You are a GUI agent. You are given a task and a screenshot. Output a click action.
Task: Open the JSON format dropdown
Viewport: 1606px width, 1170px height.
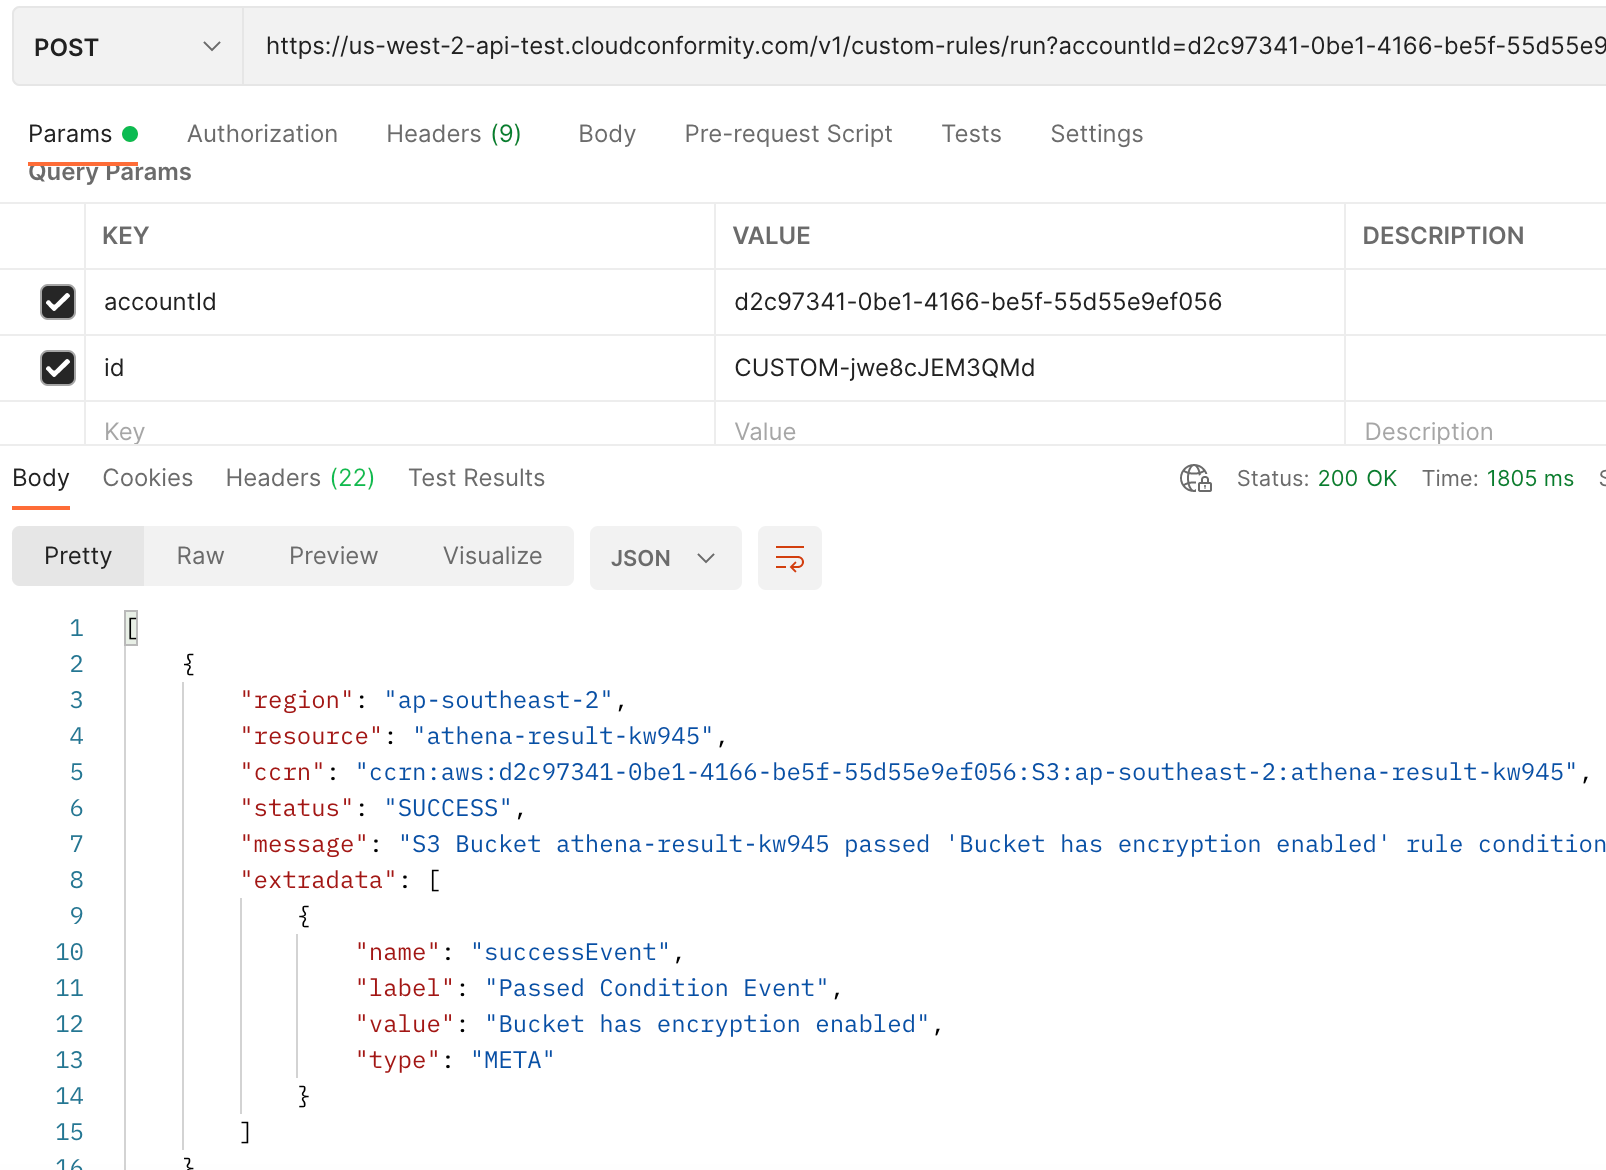coord(665,558)
